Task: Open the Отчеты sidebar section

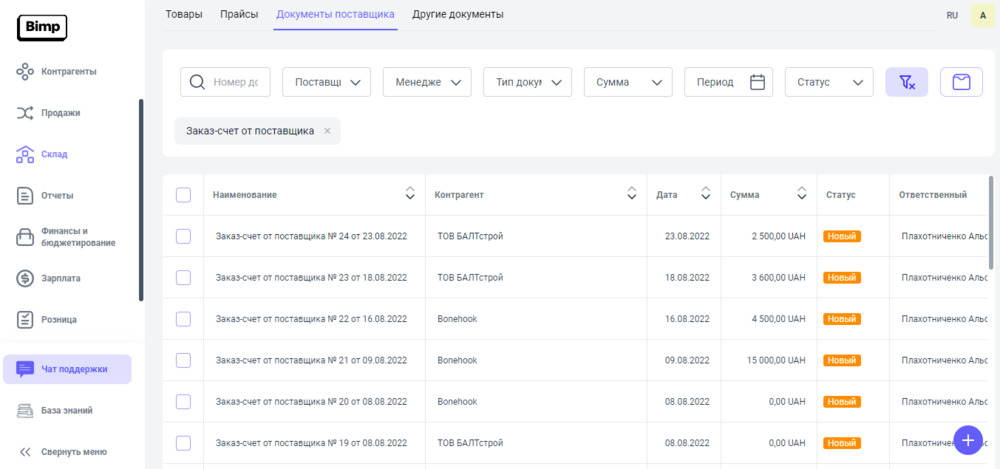Action: (57, 196)
